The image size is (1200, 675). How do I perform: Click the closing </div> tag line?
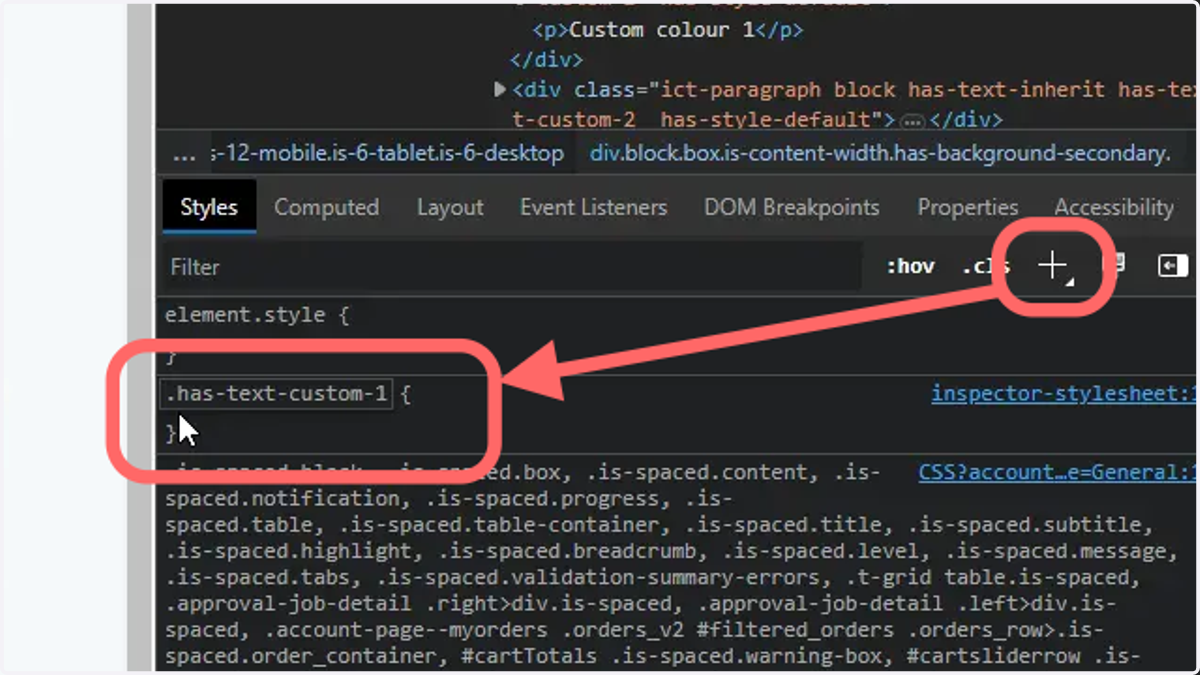pyautogui.click(x=546, y=60)
